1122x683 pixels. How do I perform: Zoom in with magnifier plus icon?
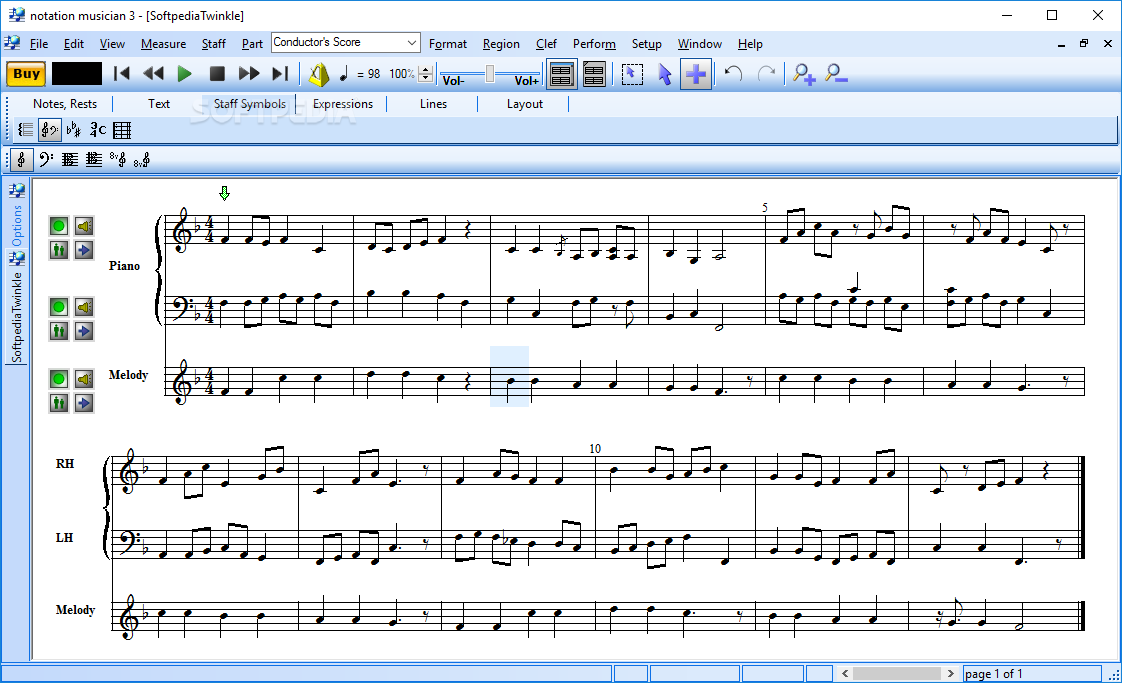click(804, 74)
